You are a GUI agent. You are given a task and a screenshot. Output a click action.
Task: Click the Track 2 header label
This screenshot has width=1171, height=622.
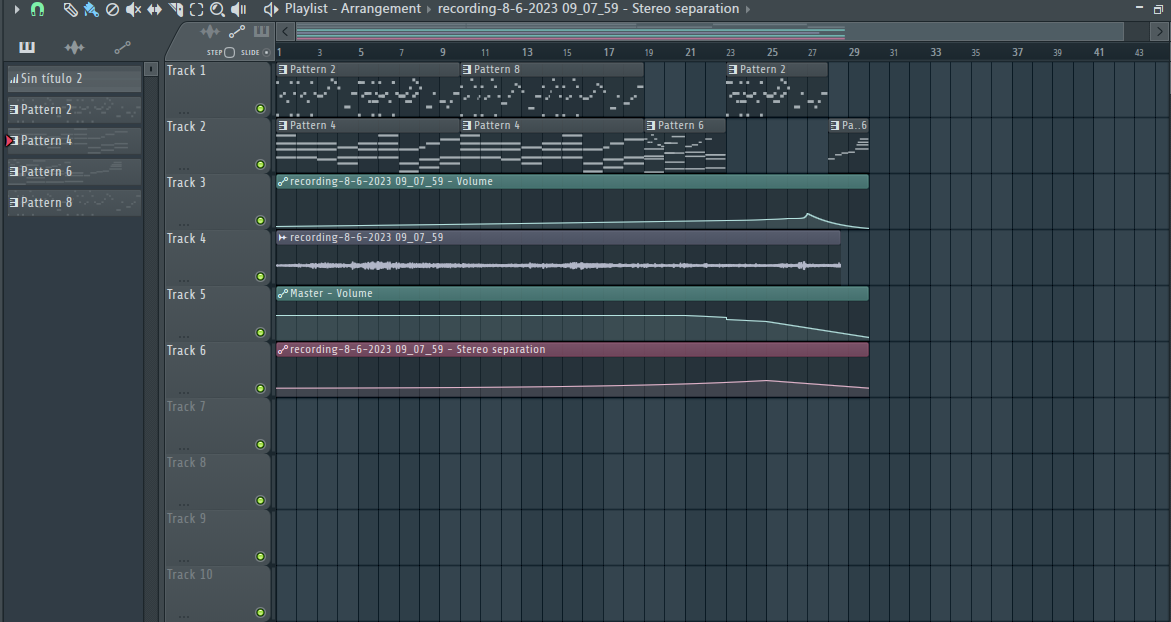click(186, 126)
